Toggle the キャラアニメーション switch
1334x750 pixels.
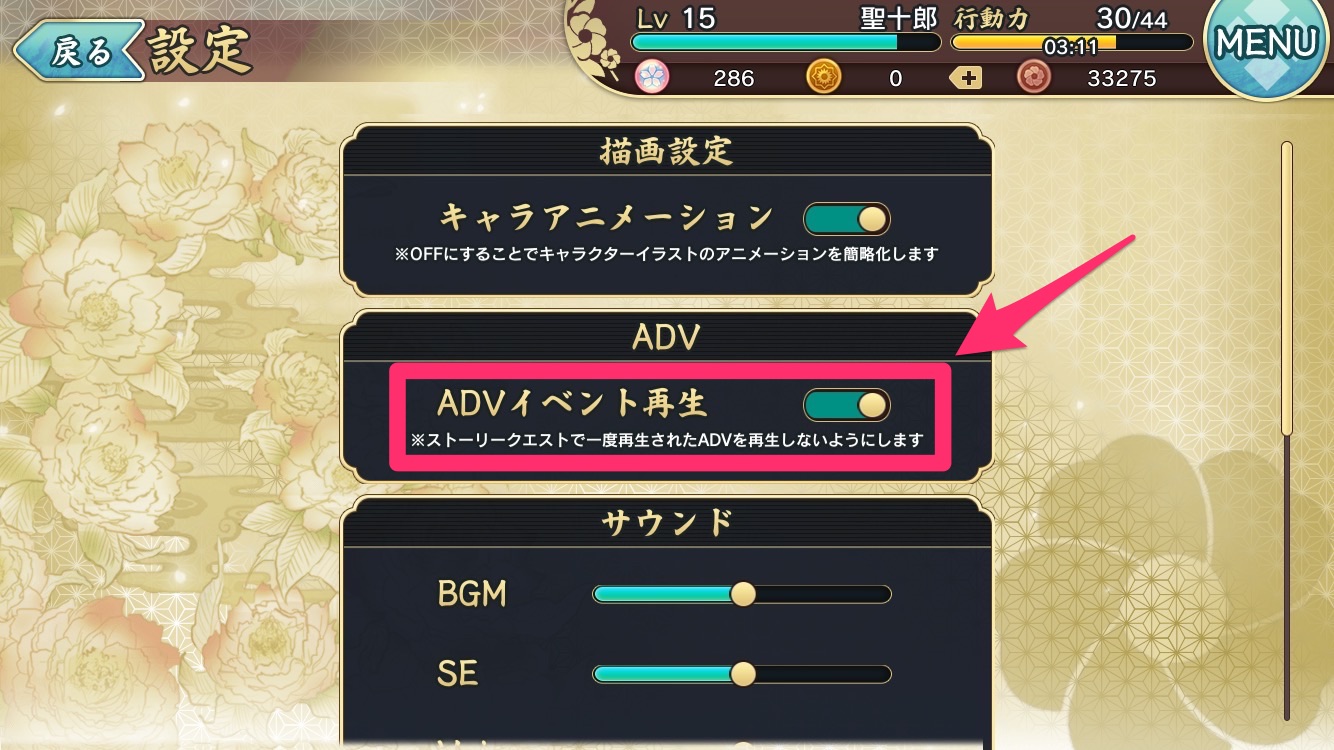coord(846,218)
